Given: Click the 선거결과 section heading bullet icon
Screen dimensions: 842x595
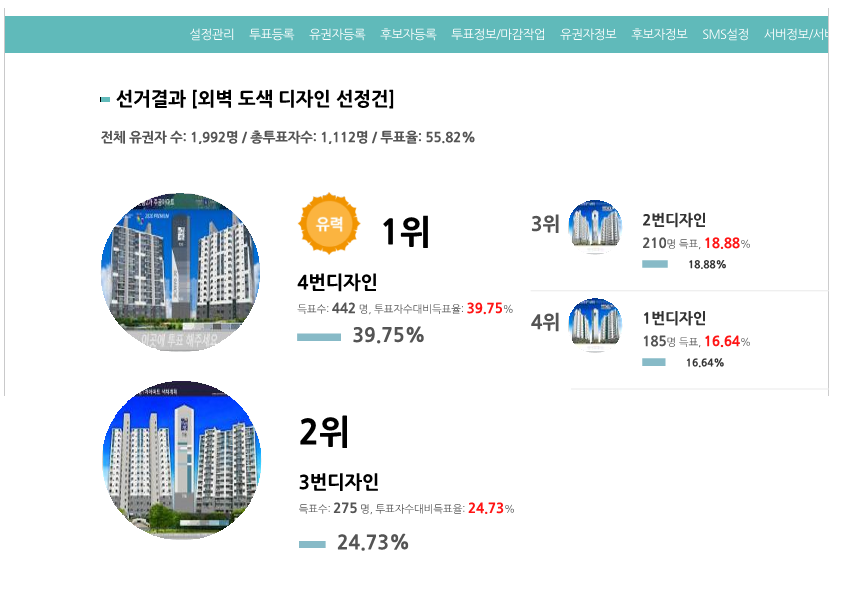Looking at the screenshot, I should [105, 99].
